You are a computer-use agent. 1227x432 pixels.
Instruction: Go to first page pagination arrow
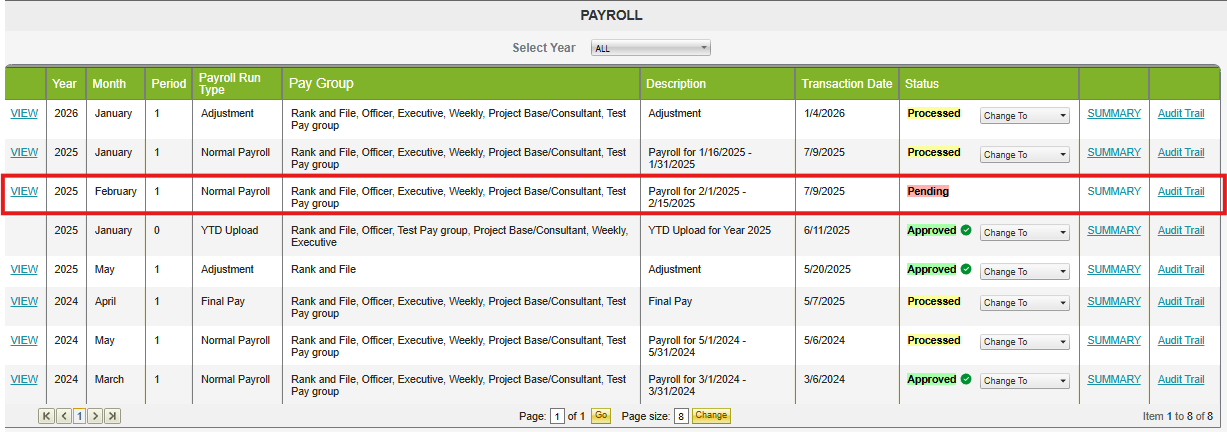pos(46,416)
